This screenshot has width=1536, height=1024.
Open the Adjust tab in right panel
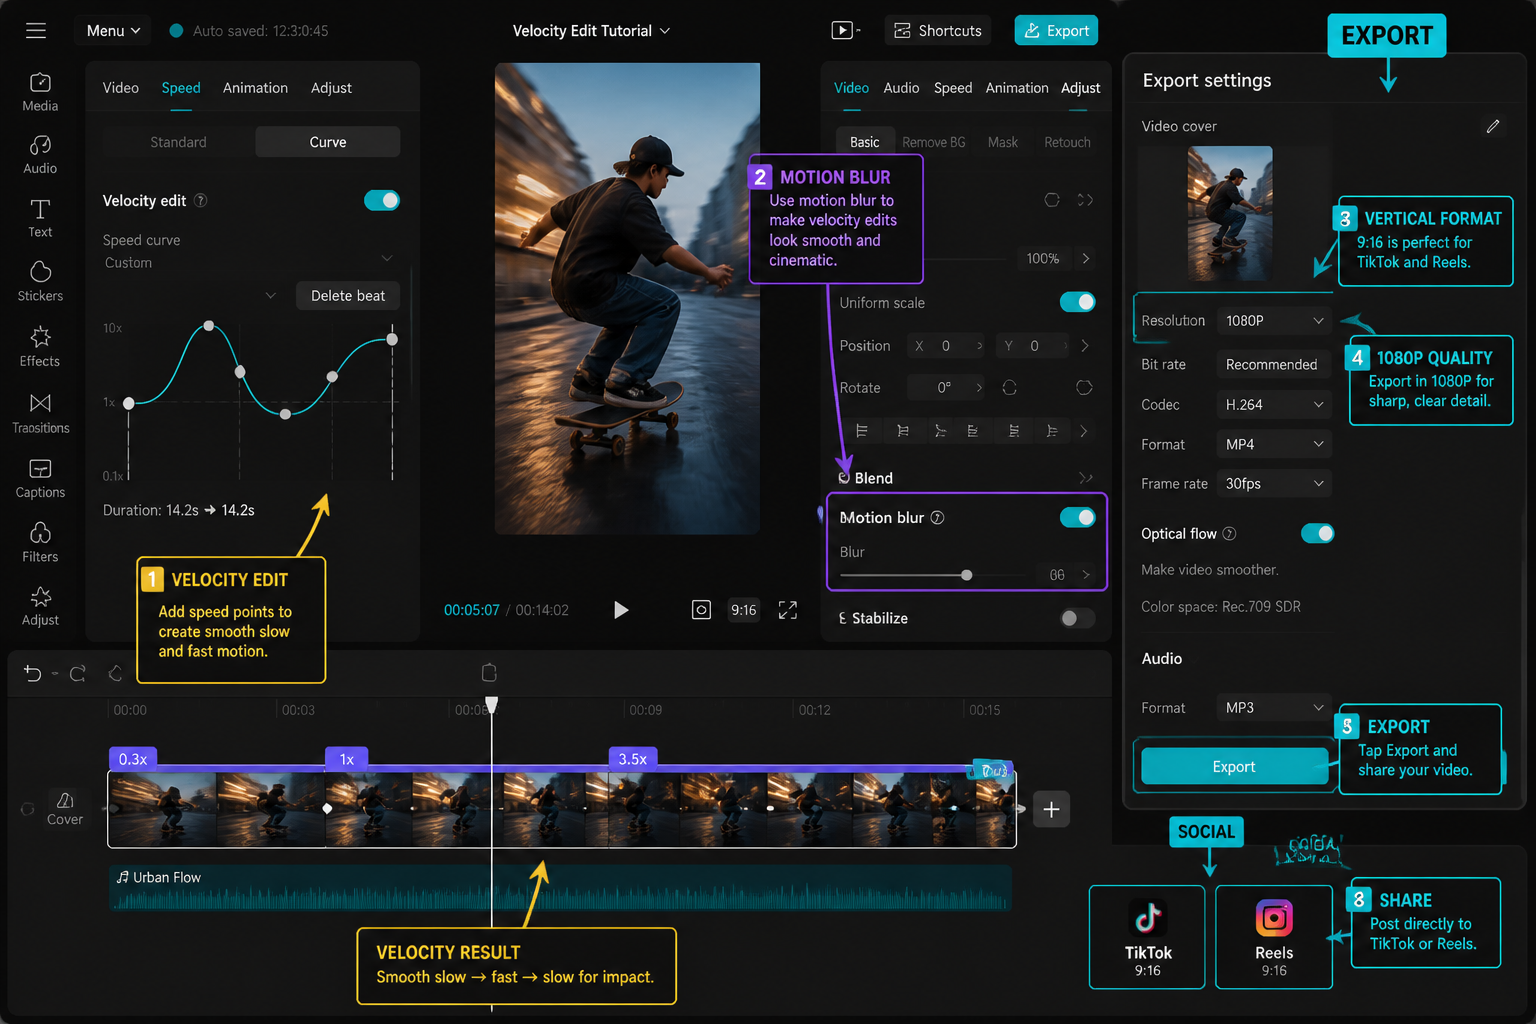(1080, 88)
